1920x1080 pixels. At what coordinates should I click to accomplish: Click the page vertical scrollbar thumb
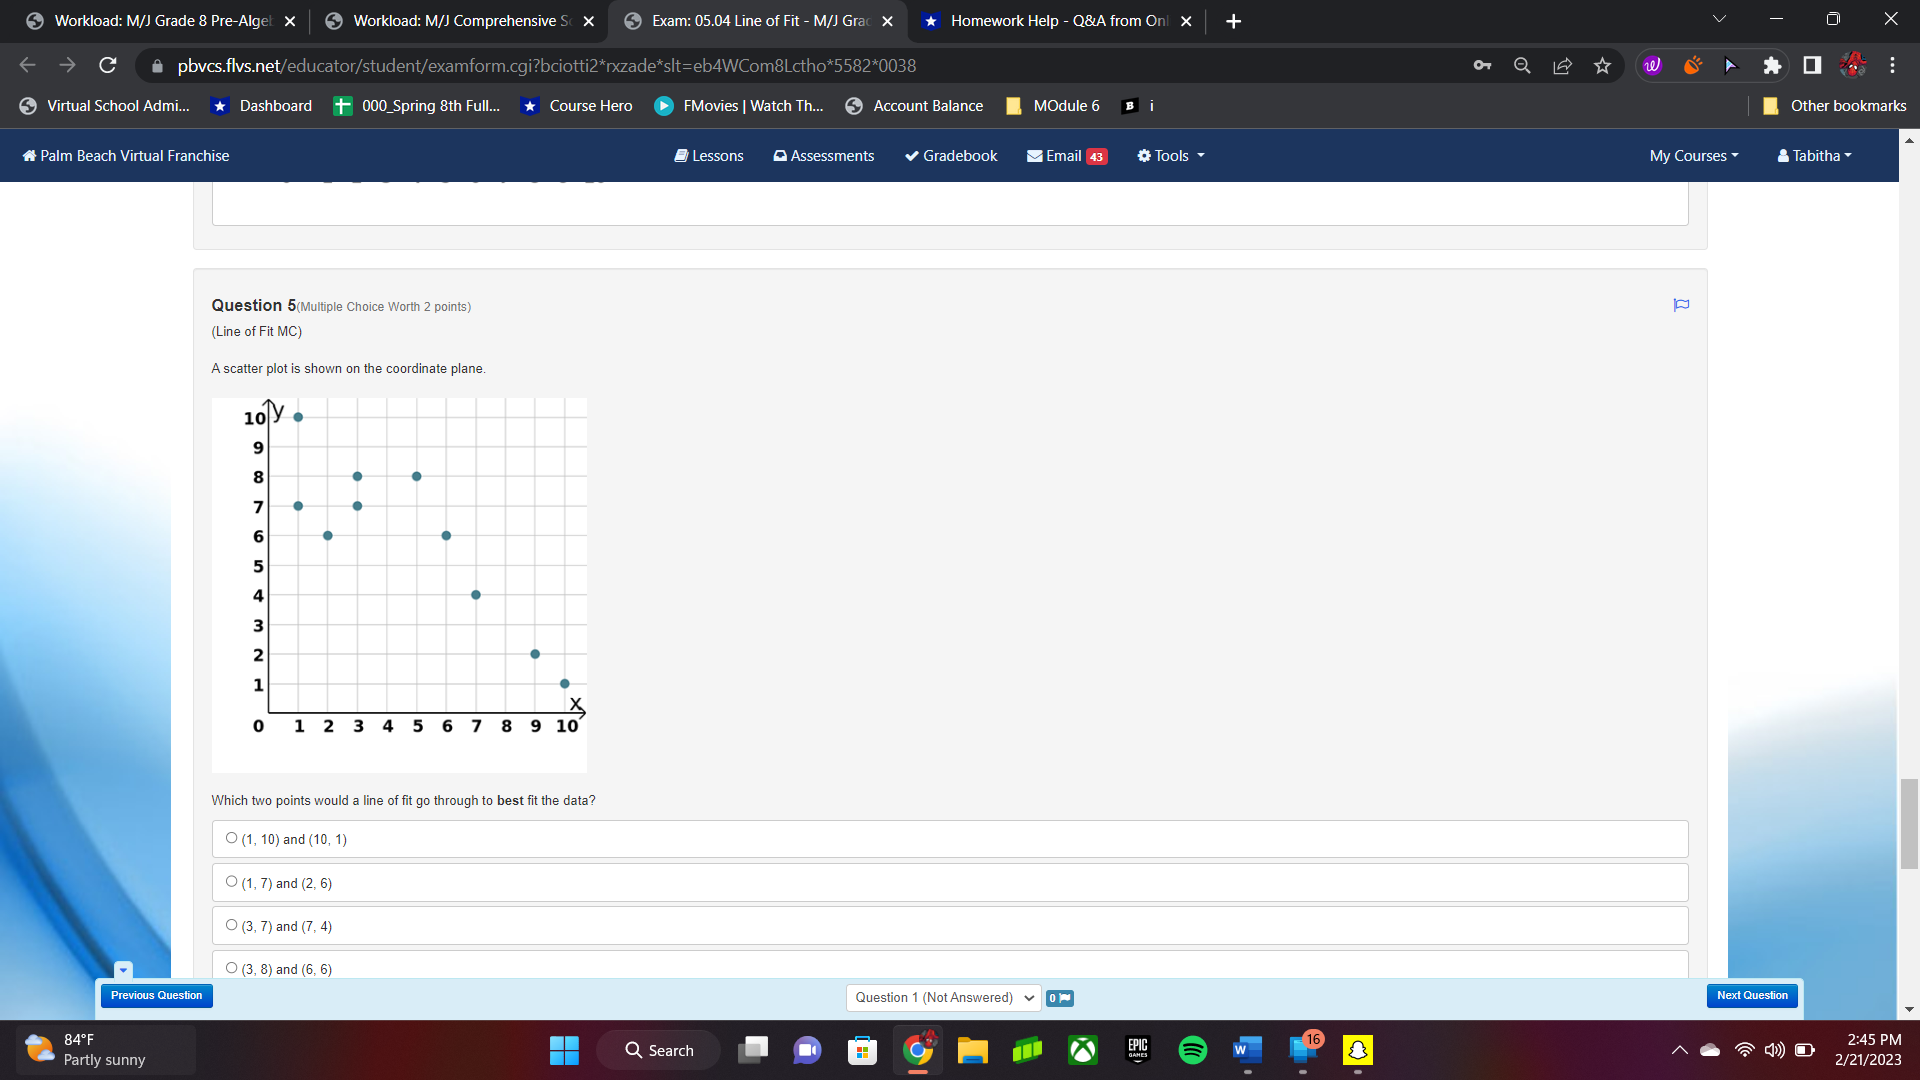point(1909,822)
